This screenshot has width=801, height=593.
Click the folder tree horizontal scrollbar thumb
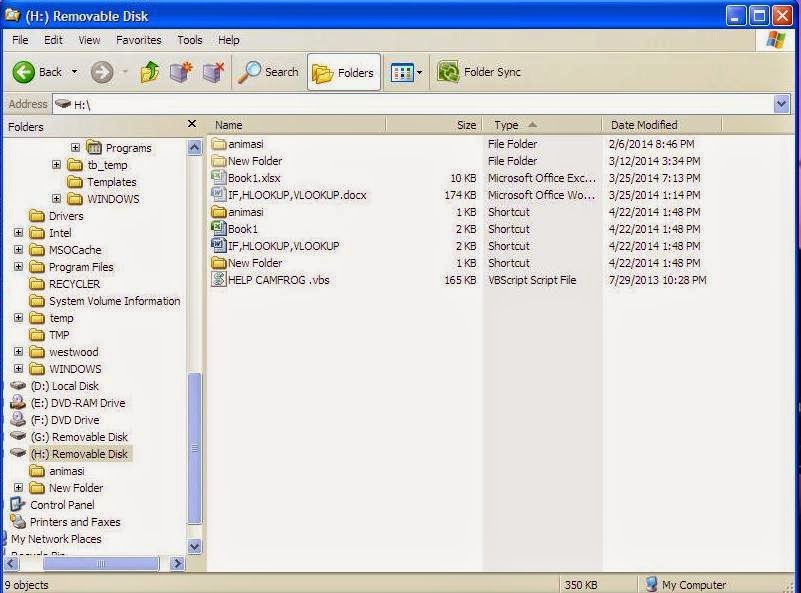pos(101,563)
